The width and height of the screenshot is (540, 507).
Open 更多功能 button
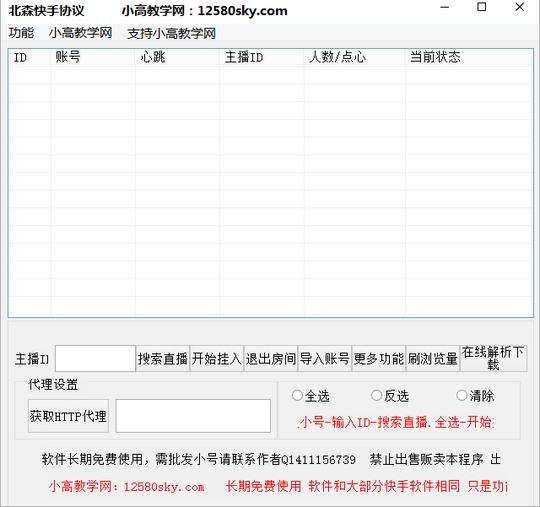(379, 359)
